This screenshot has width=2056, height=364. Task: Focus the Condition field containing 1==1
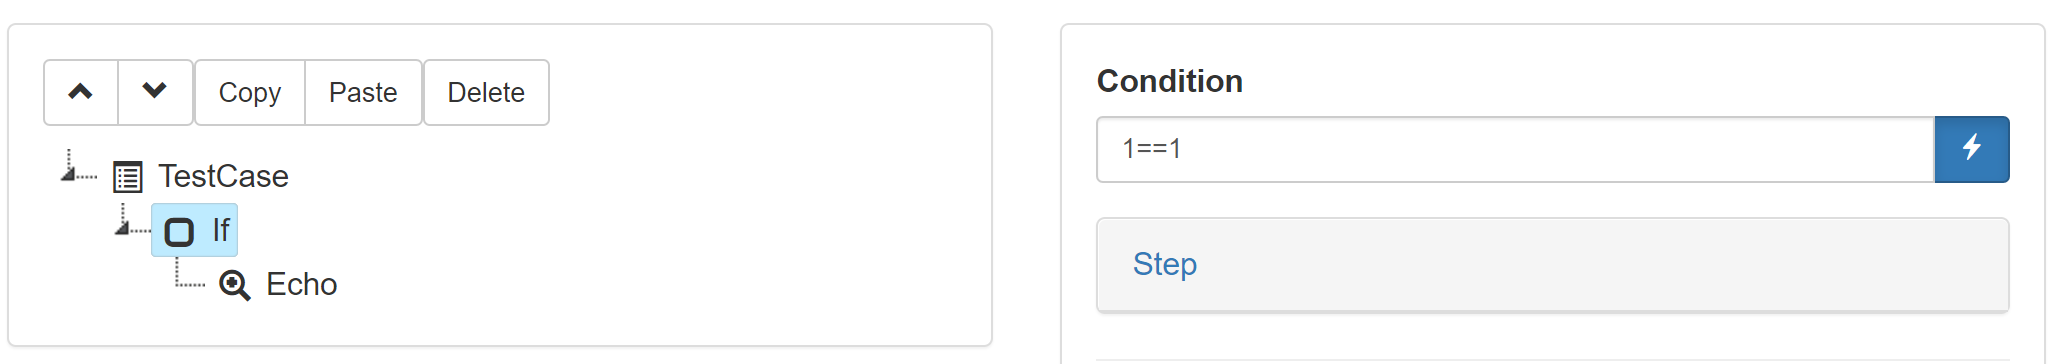1516,149
